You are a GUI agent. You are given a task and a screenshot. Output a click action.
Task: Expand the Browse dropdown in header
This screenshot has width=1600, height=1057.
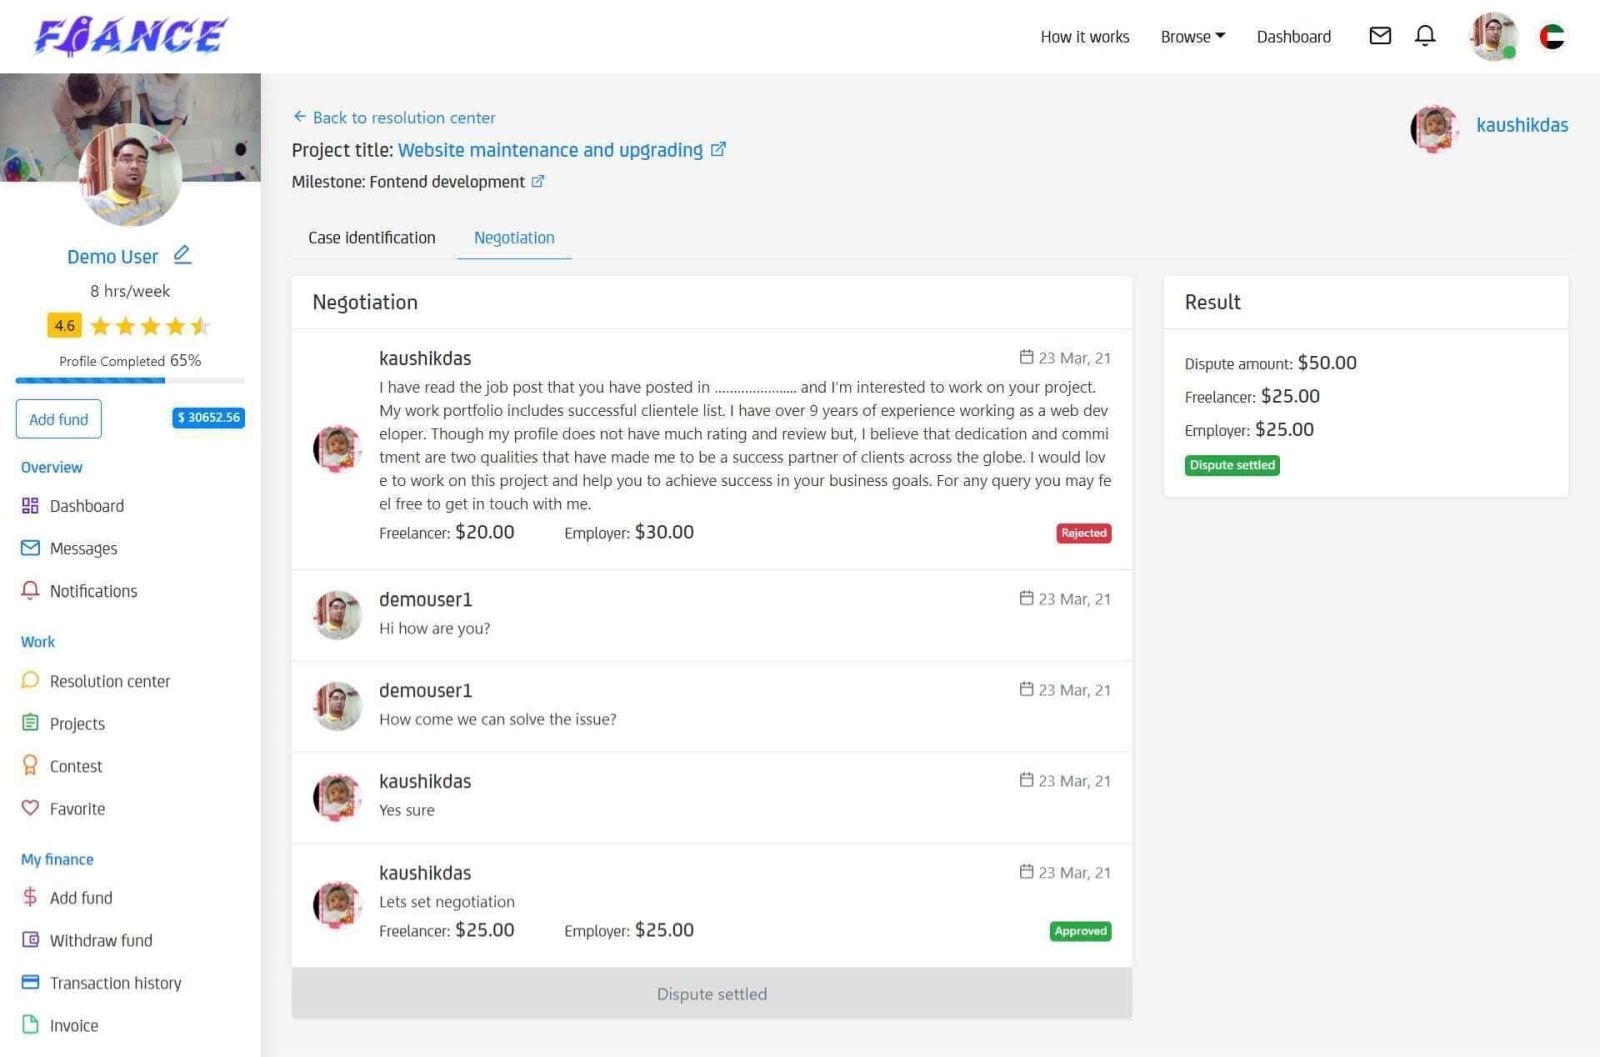point(1193,37)
